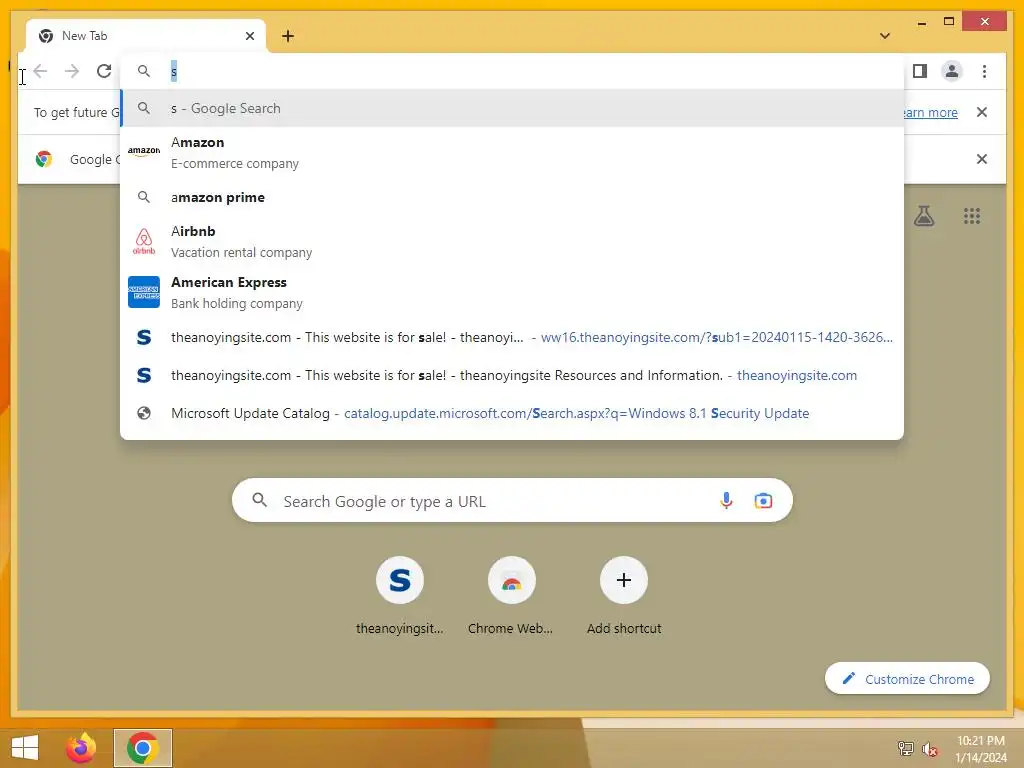
Task: Toggle the side panel icon
Action: (x=920, y=71)
